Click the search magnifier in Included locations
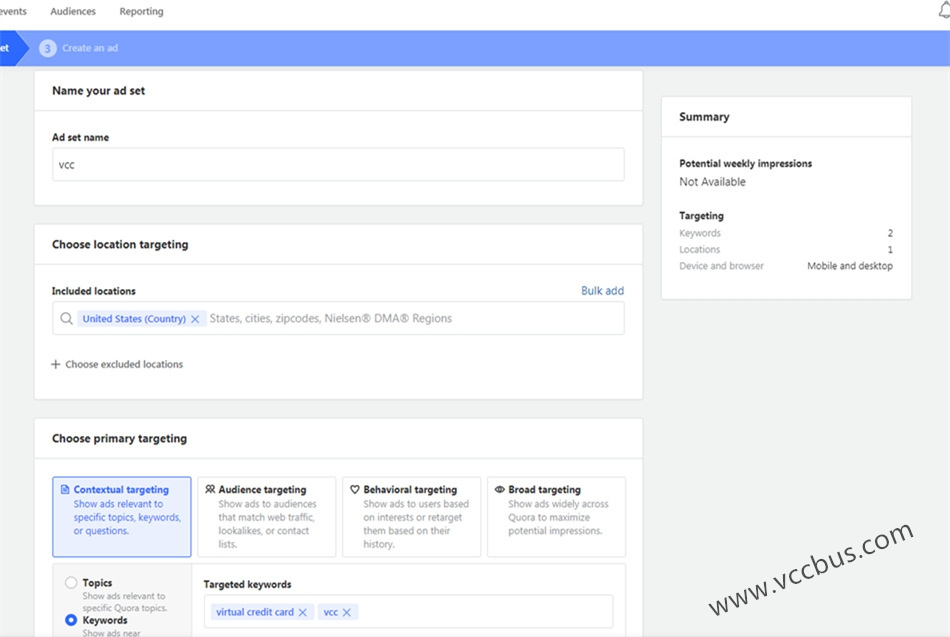 pos(67,319)
